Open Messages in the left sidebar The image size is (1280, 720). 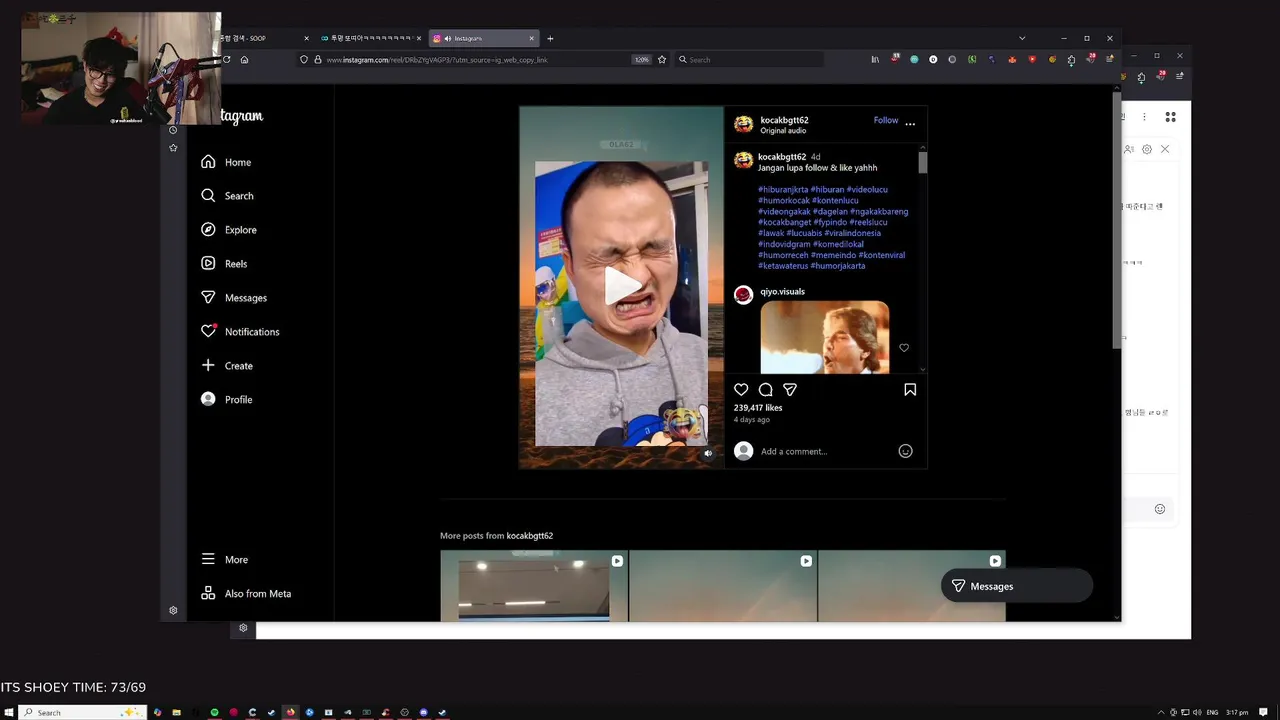(234, 298)
